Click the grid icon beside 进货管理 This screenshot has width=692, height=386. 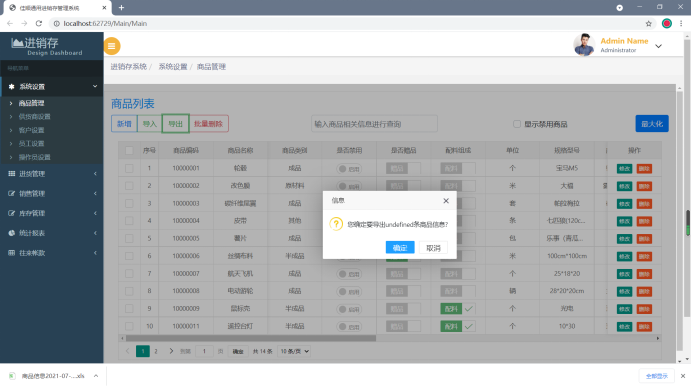tap(11, 174)
